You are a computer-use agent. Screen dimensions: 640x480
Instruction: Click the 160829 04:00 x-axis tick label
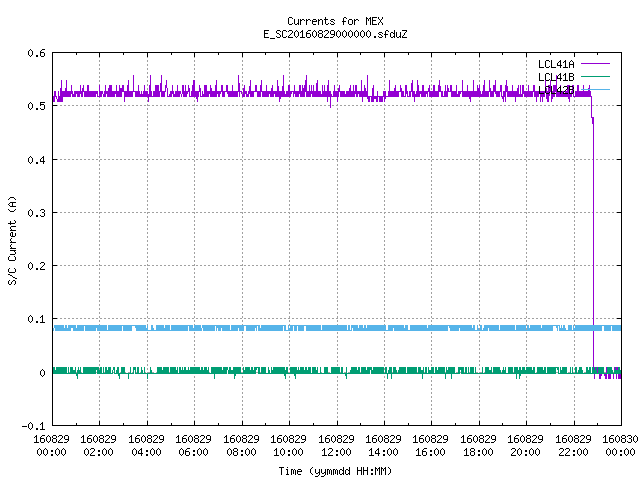[146, 445]
